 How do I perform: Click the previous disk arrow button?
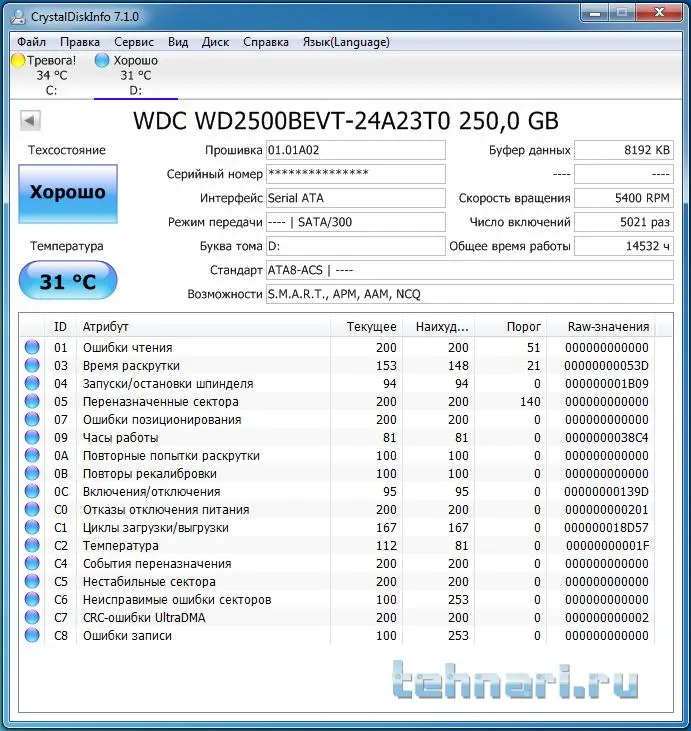pos(30,121)
